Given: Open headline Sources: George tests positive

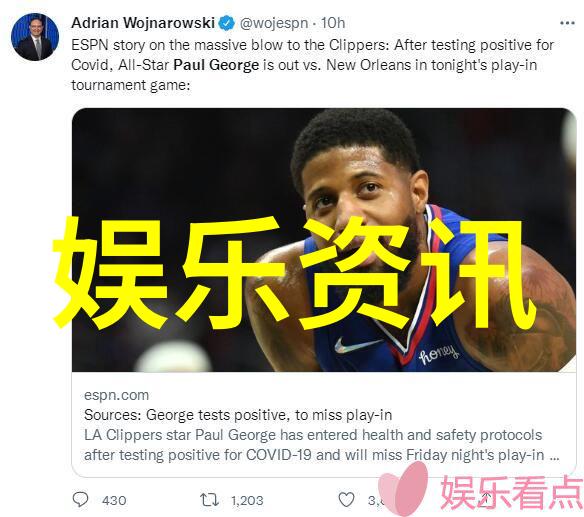Looking at the screenshot, I should pos(238,415).
